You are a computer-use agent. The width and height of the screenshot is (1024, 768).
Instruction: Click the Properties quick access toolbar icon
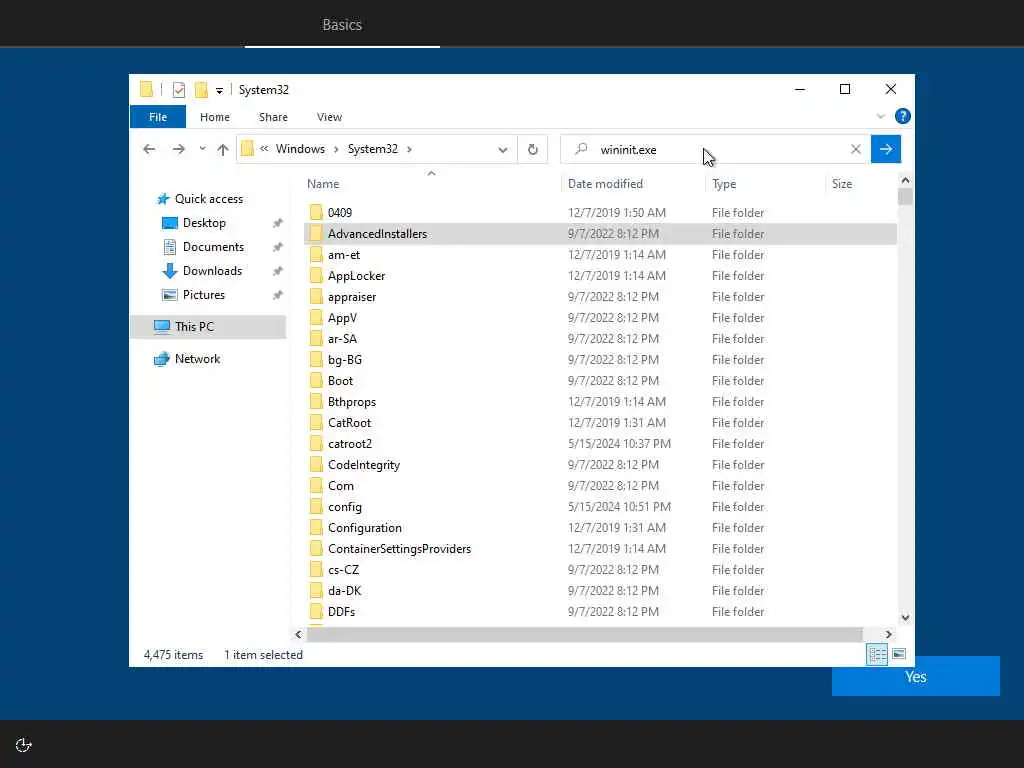[x=178, y=90]
